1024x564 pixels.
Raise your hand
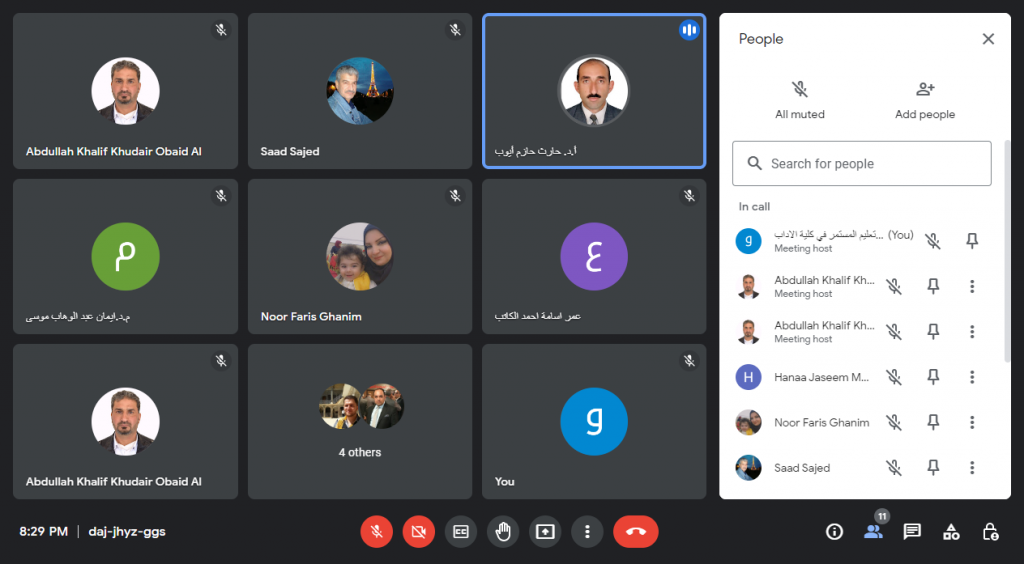tap(503, 531)
